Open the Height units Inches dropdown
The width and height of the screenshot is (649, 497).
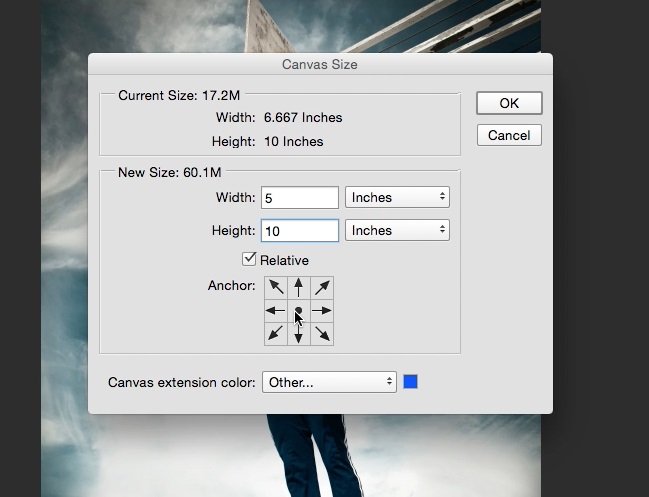point(397,230)
